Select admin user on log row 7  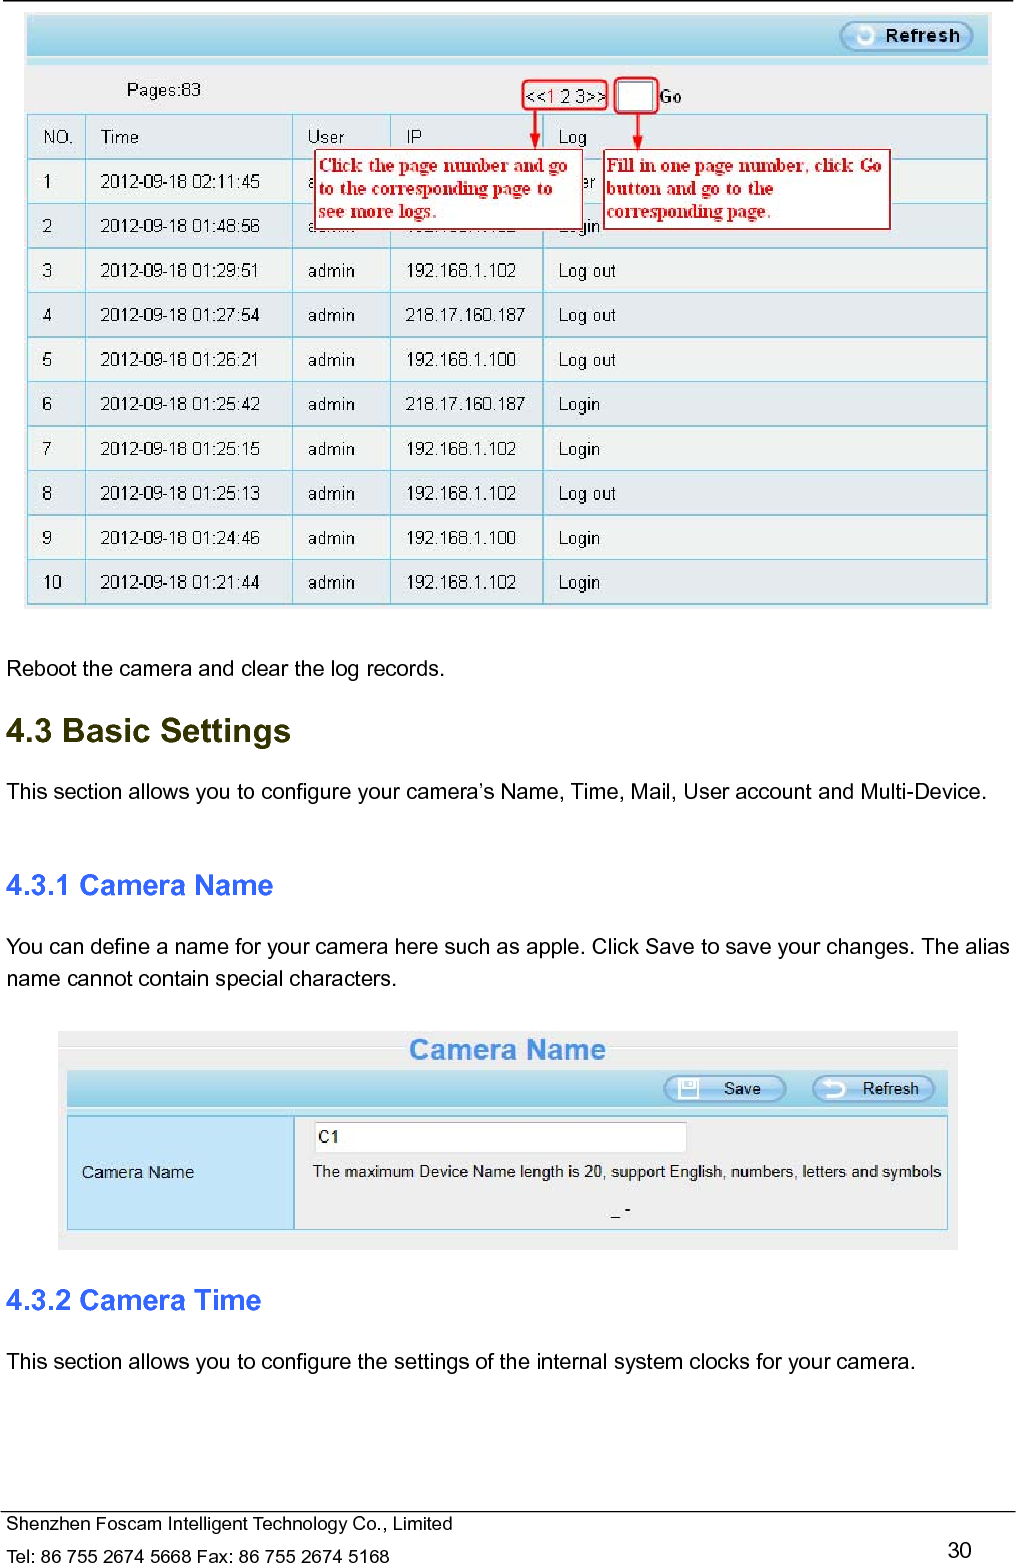pyautogui.click(x=333, y=448)
